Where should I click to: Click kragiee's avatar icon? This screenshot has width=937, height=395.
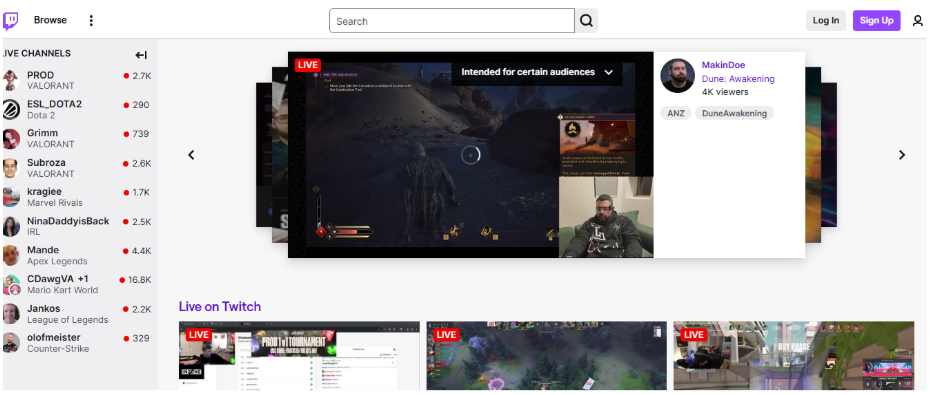[x=11, y=197]
